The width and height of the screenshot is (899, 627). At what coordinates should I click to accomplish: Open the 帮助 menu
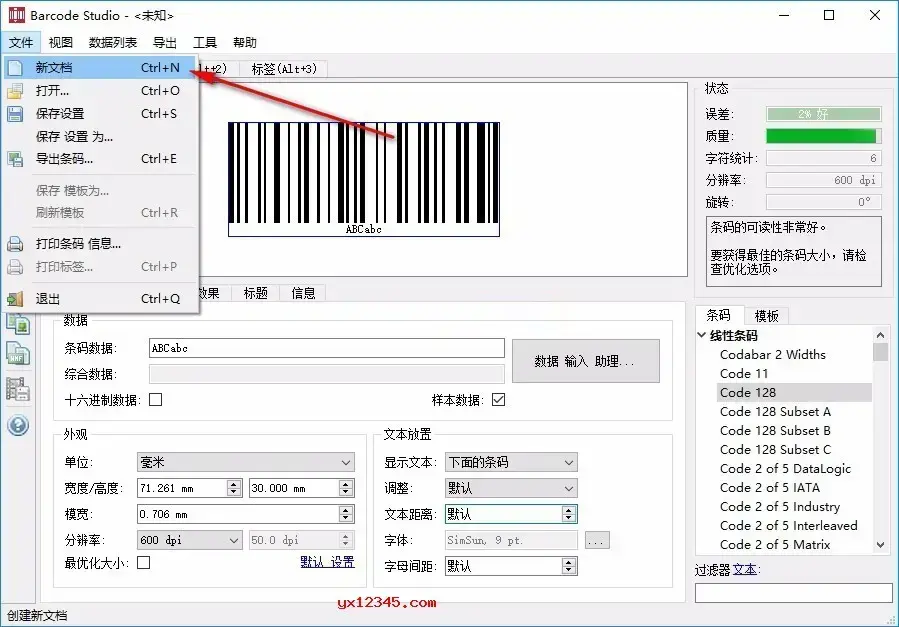245,42
